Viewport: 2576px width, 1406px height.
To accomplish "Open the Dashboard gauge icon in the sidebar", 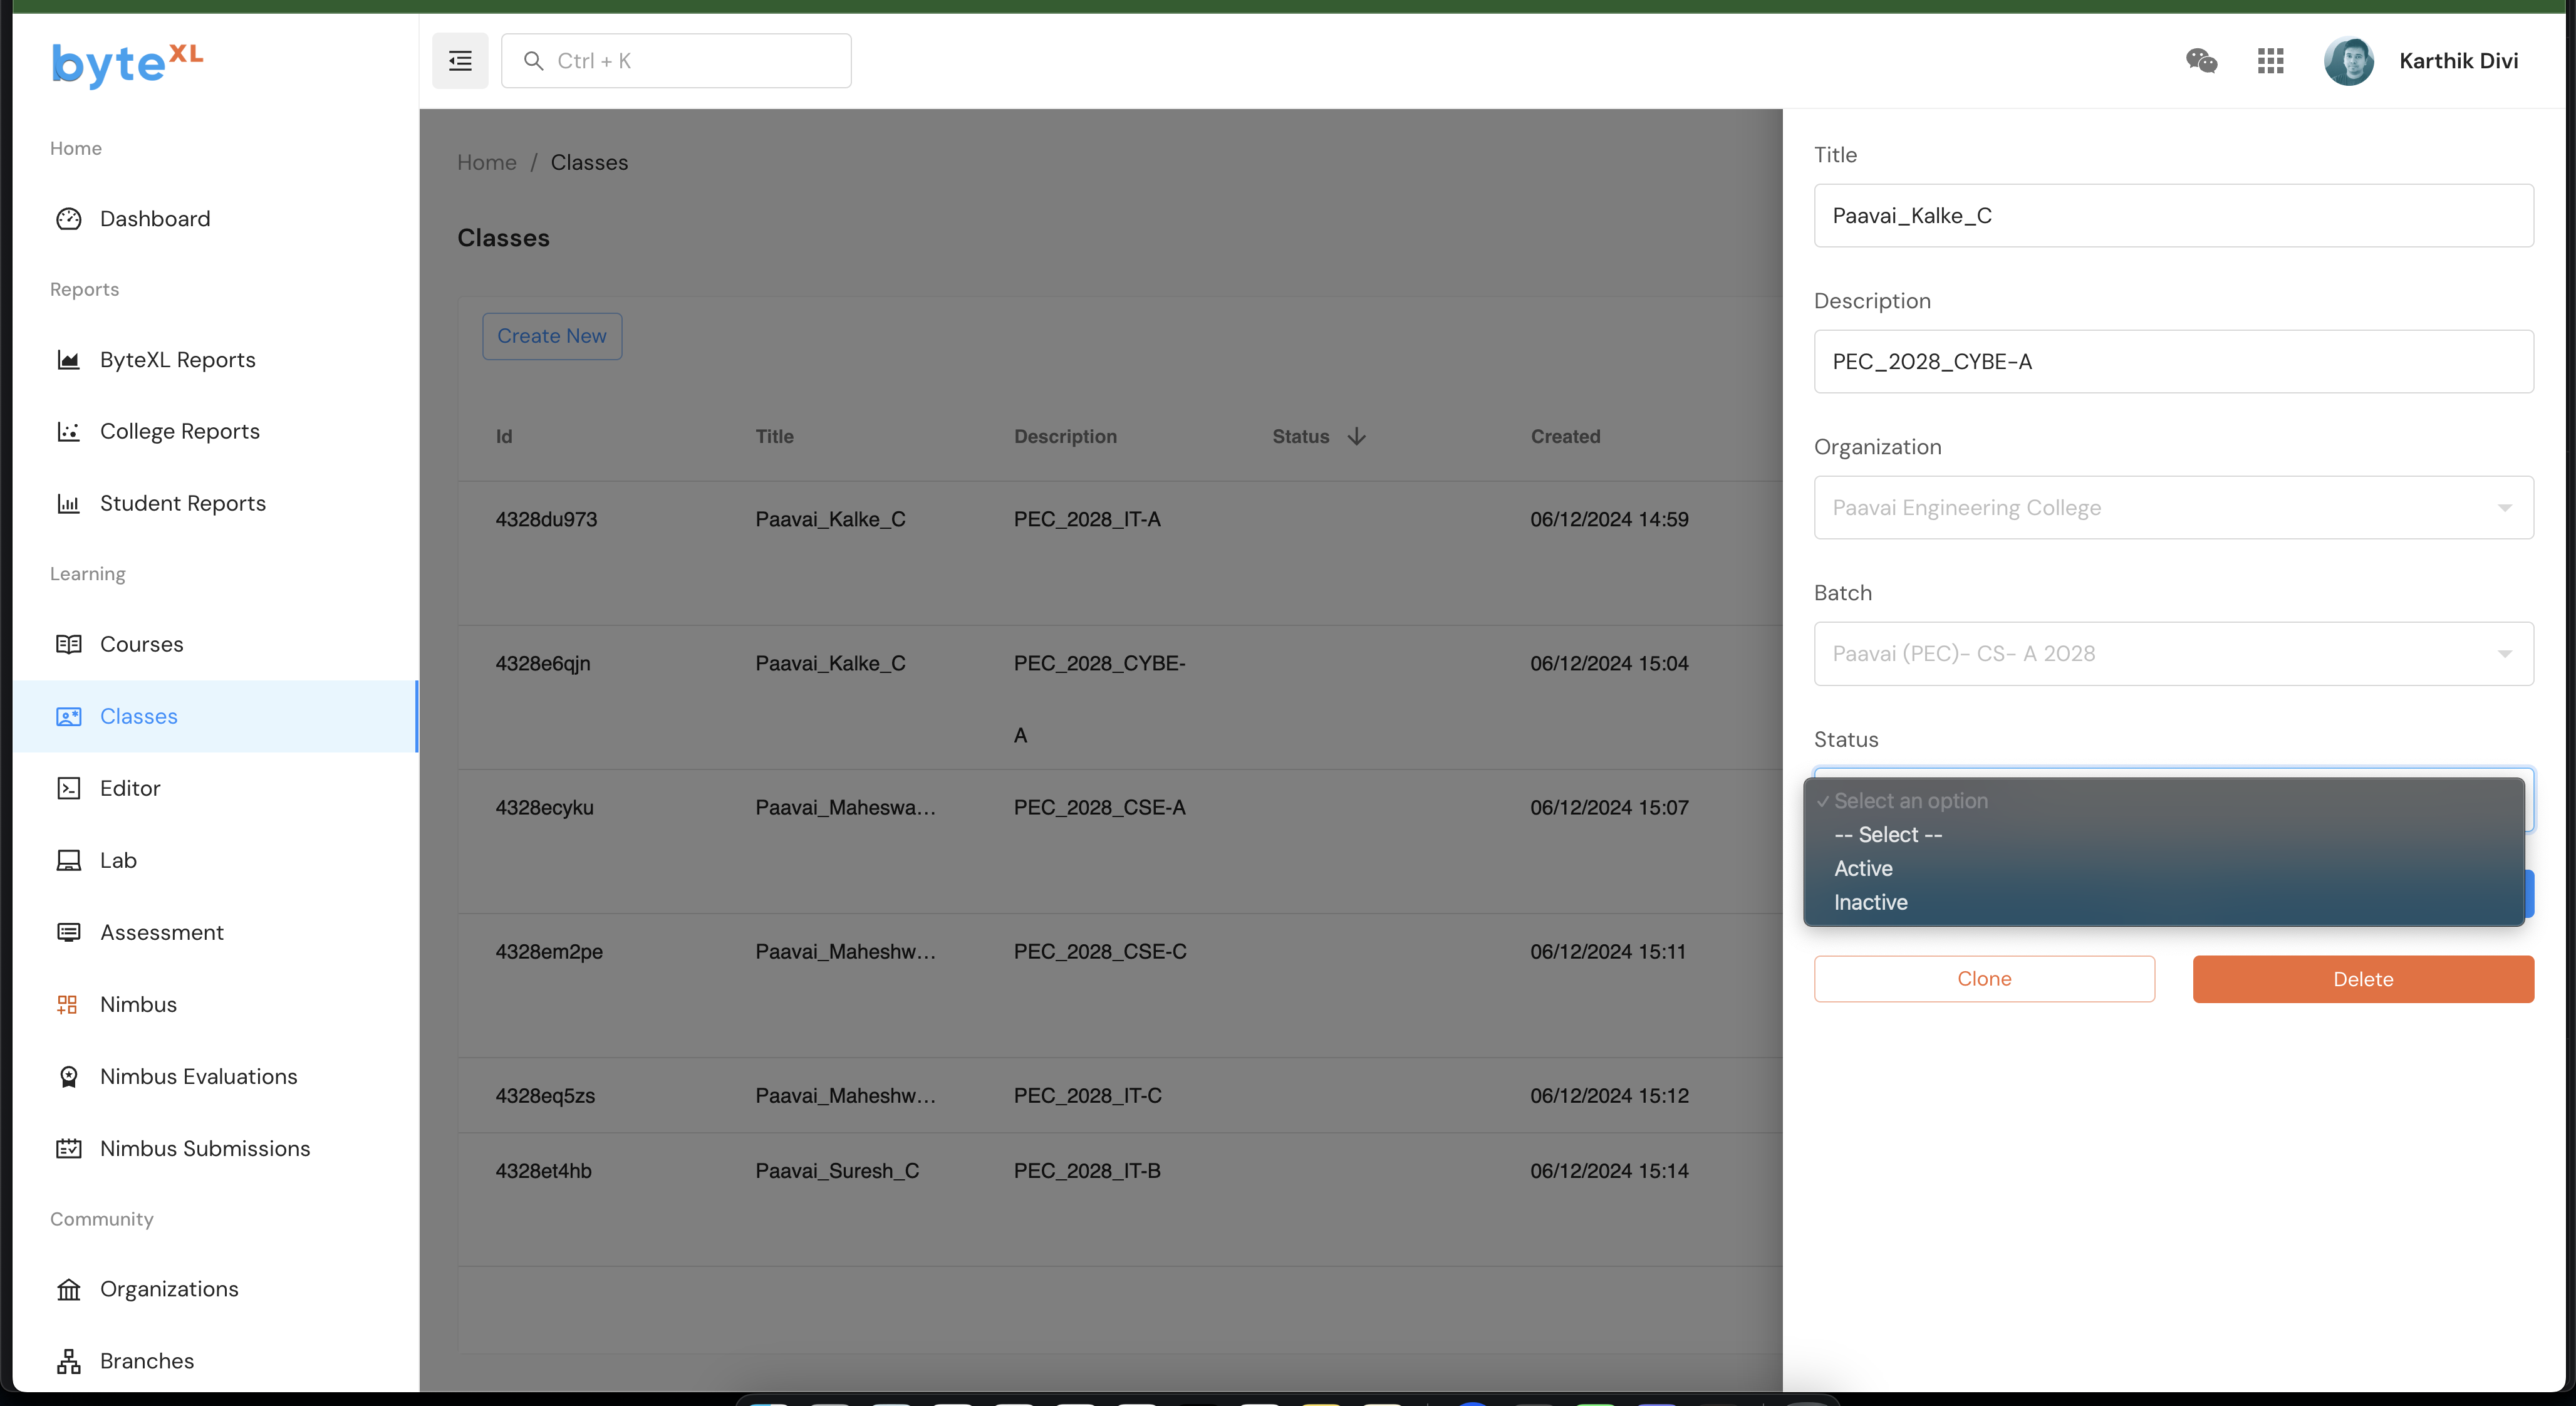I will click(68, 219).
